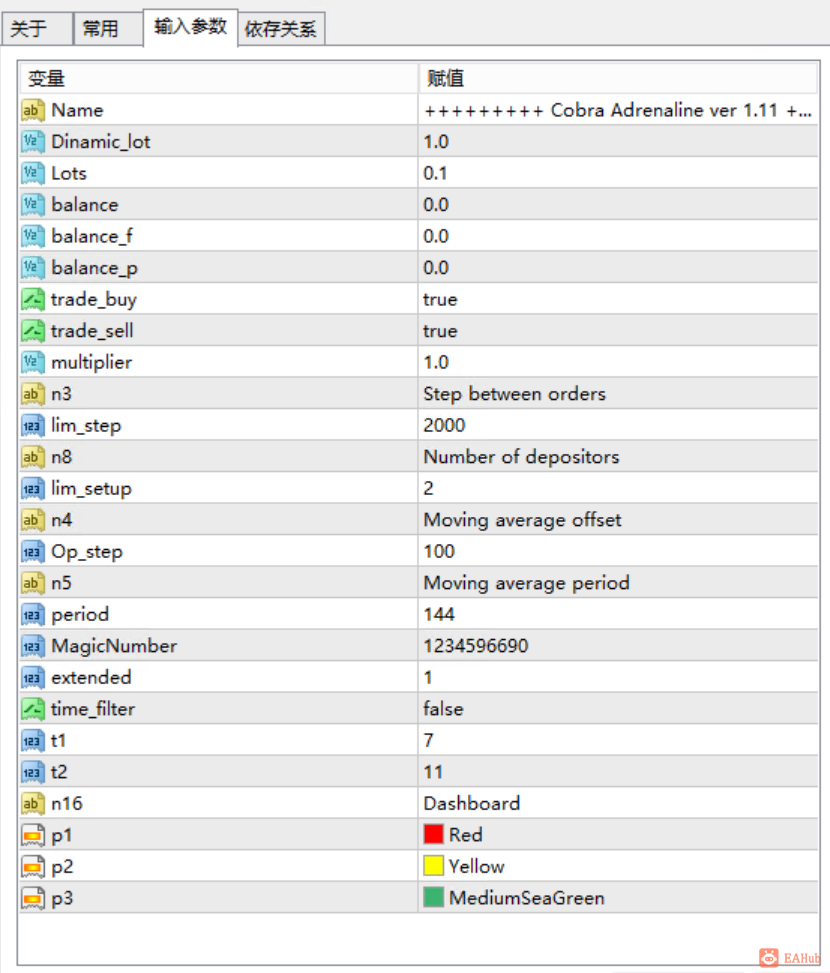
Task: Click the 变量 column header
Action: click(x=218, y=78)
